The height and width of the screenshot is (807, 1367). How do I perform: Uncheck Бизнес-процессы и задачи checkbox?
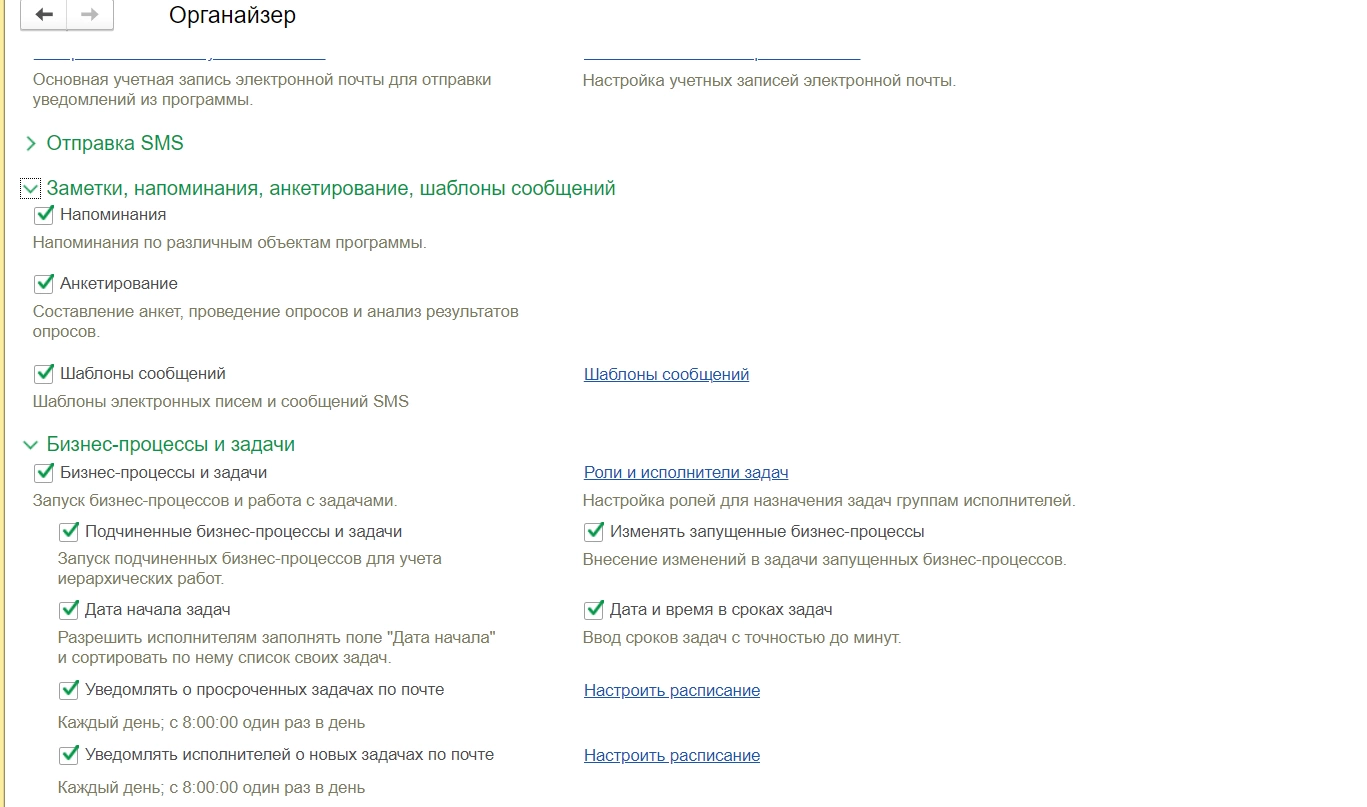[44, 473]
